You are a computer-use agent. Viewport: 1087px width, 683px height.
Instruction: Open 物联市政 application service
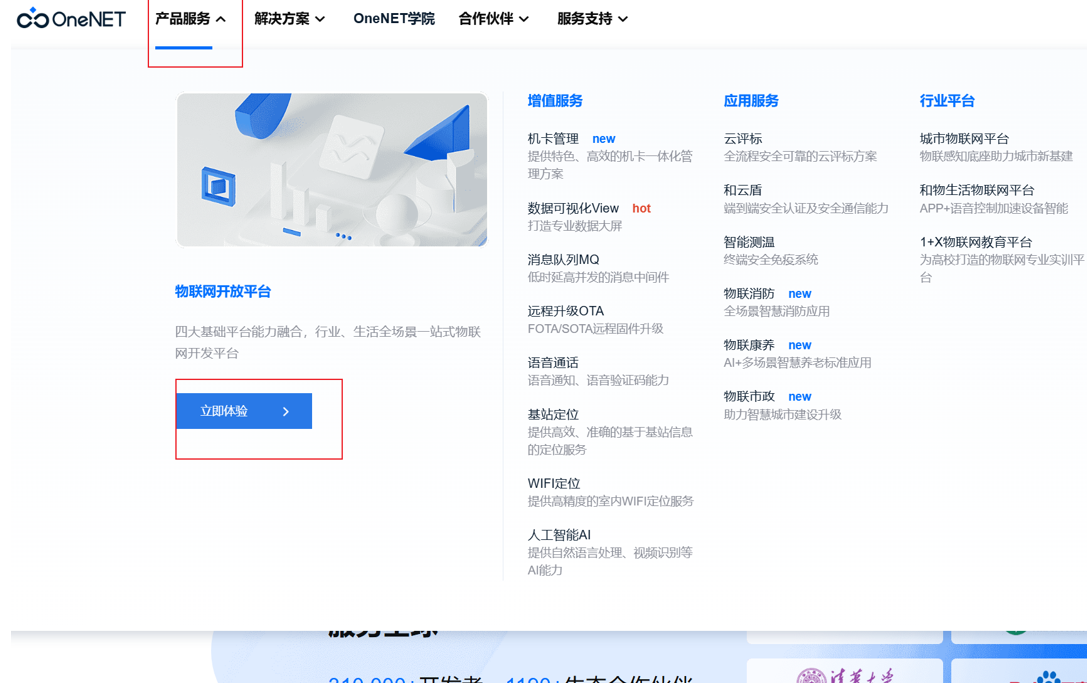749,396
